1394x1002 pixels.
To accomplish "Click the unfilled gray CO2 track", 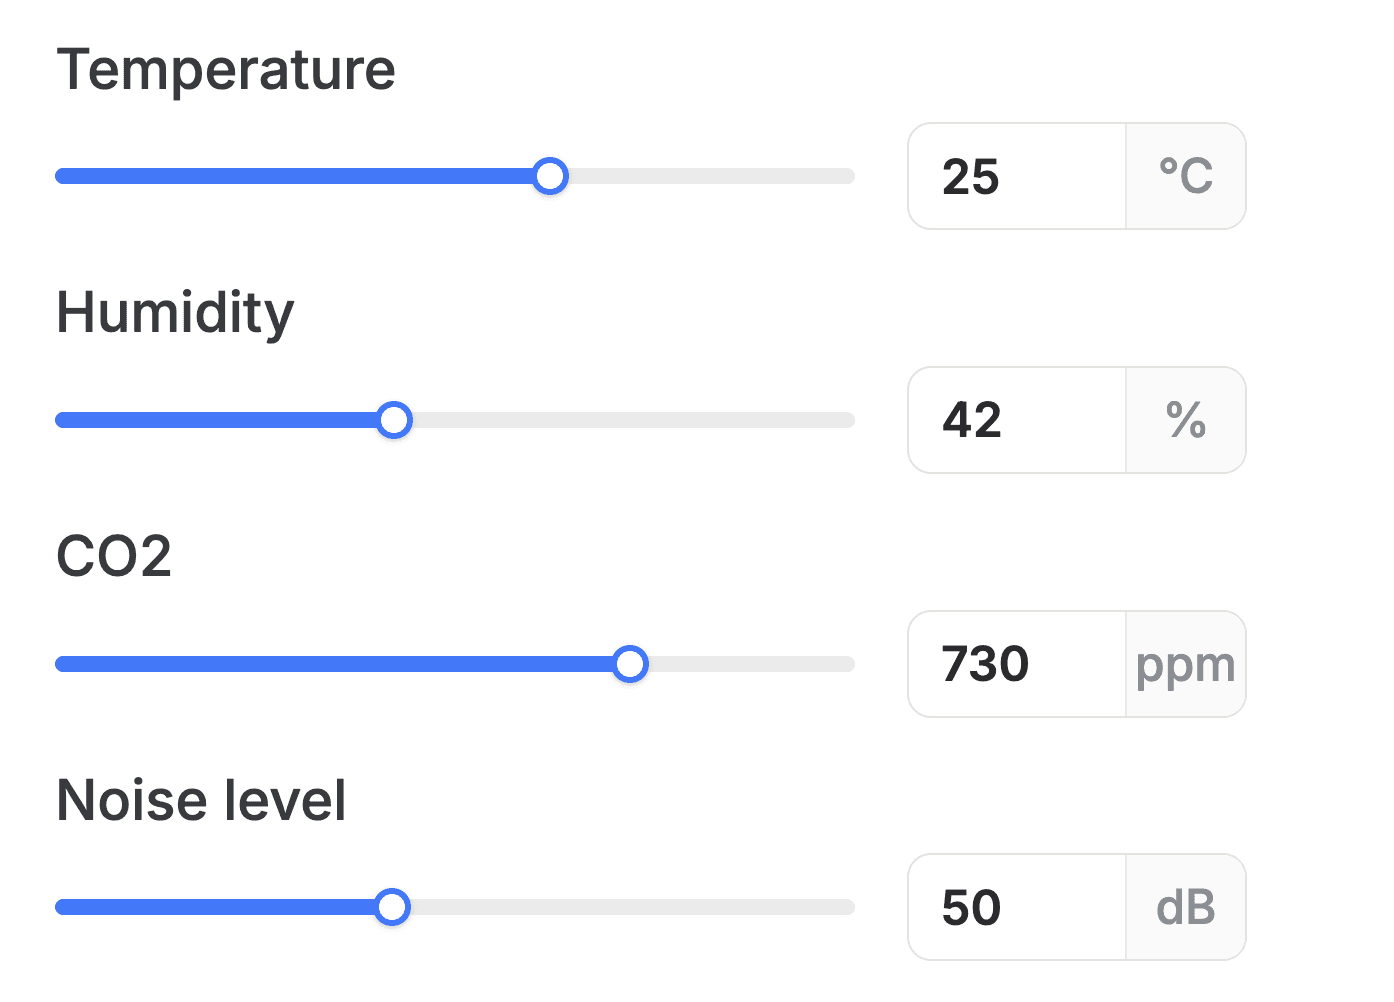I will pyautogui.click(x=752, y=664).
